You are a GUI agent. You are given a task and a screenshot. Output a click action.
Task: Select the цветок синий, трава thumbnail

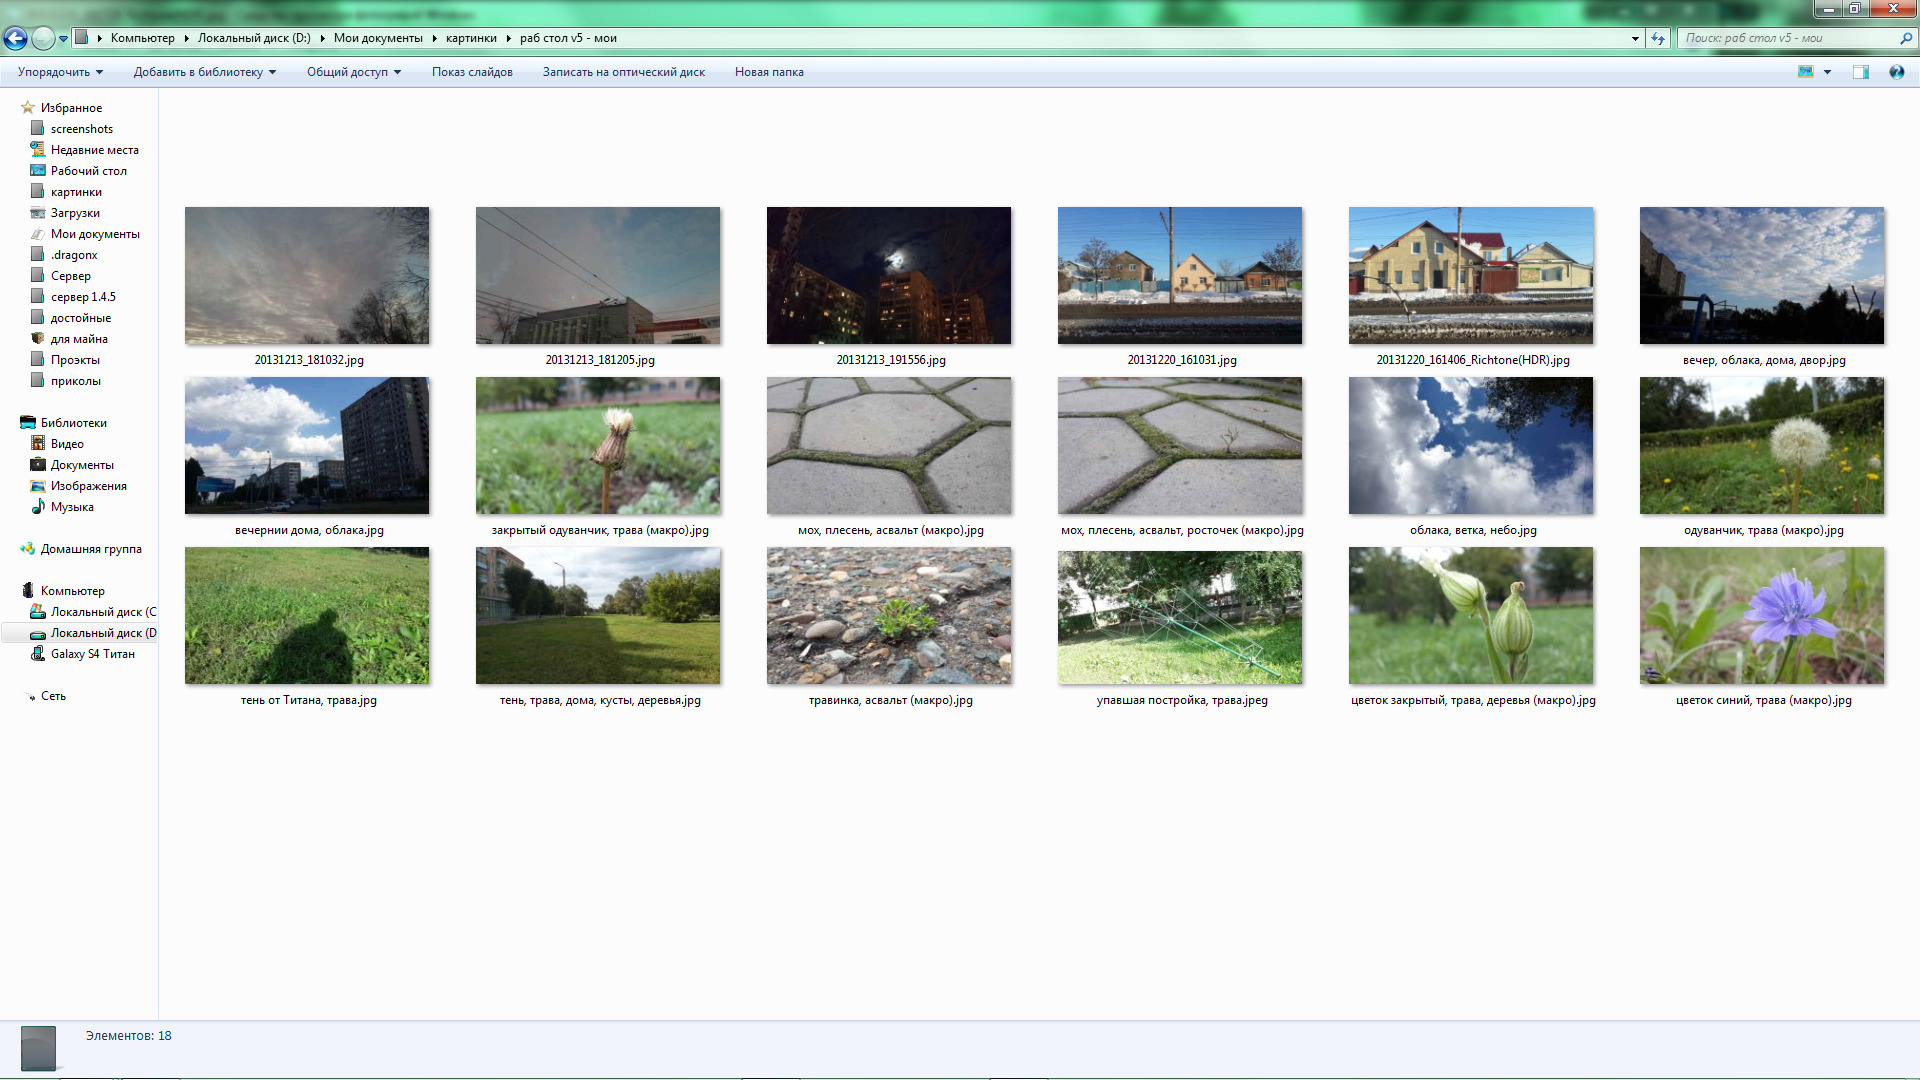[1761, 616]
